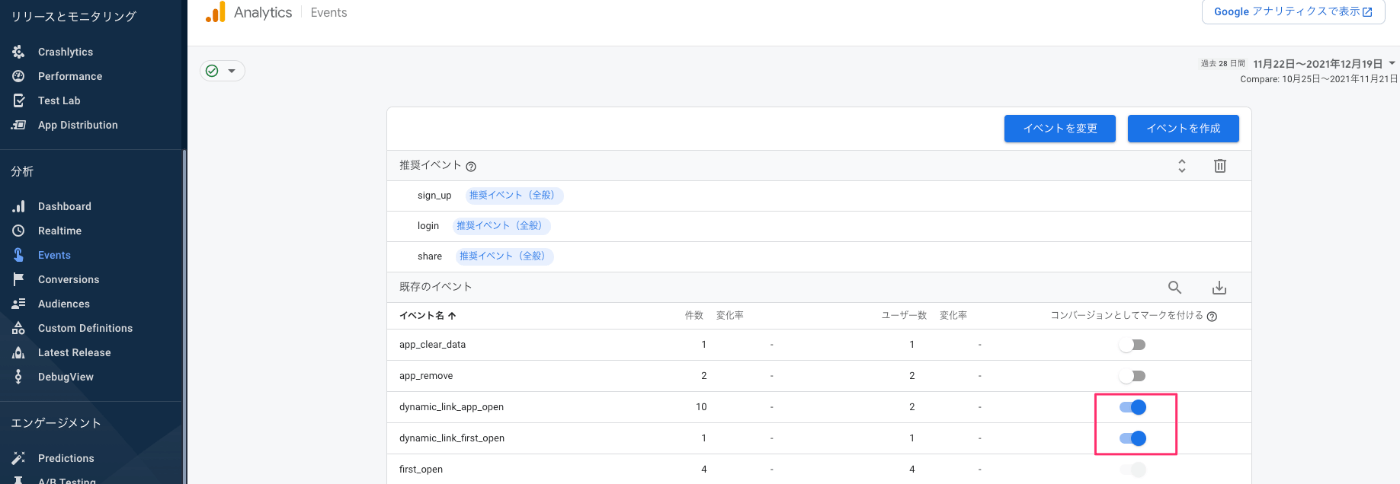1400x484 pixels.
Task: Click the Realtime clock icon
Action: point(18,231)
